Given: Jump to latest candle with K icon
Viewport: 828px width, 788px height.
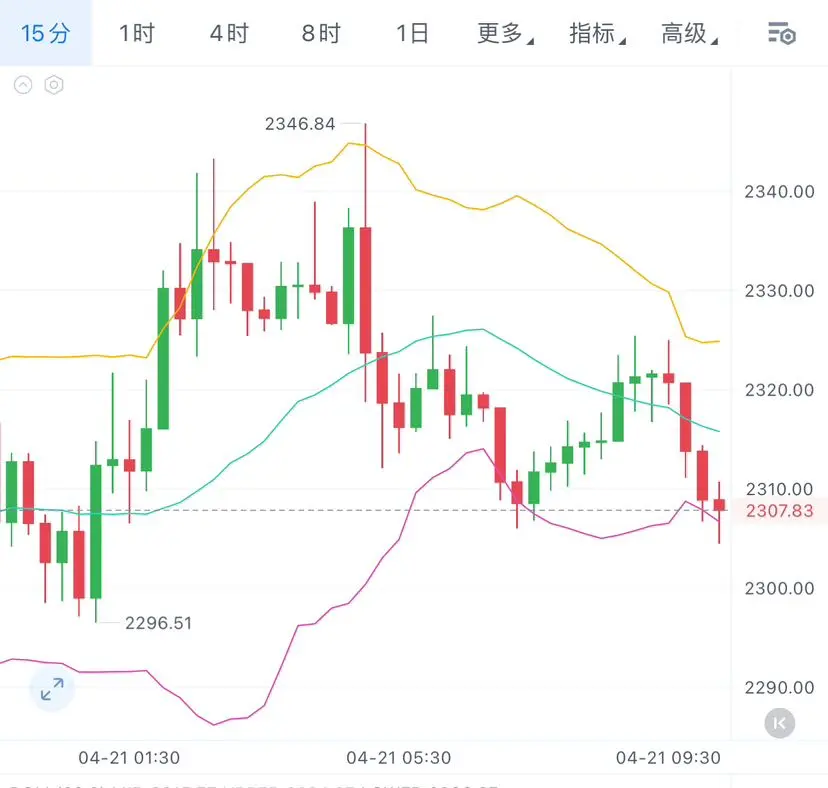Looking at the screenshot, I should click(x=780, y=722).
